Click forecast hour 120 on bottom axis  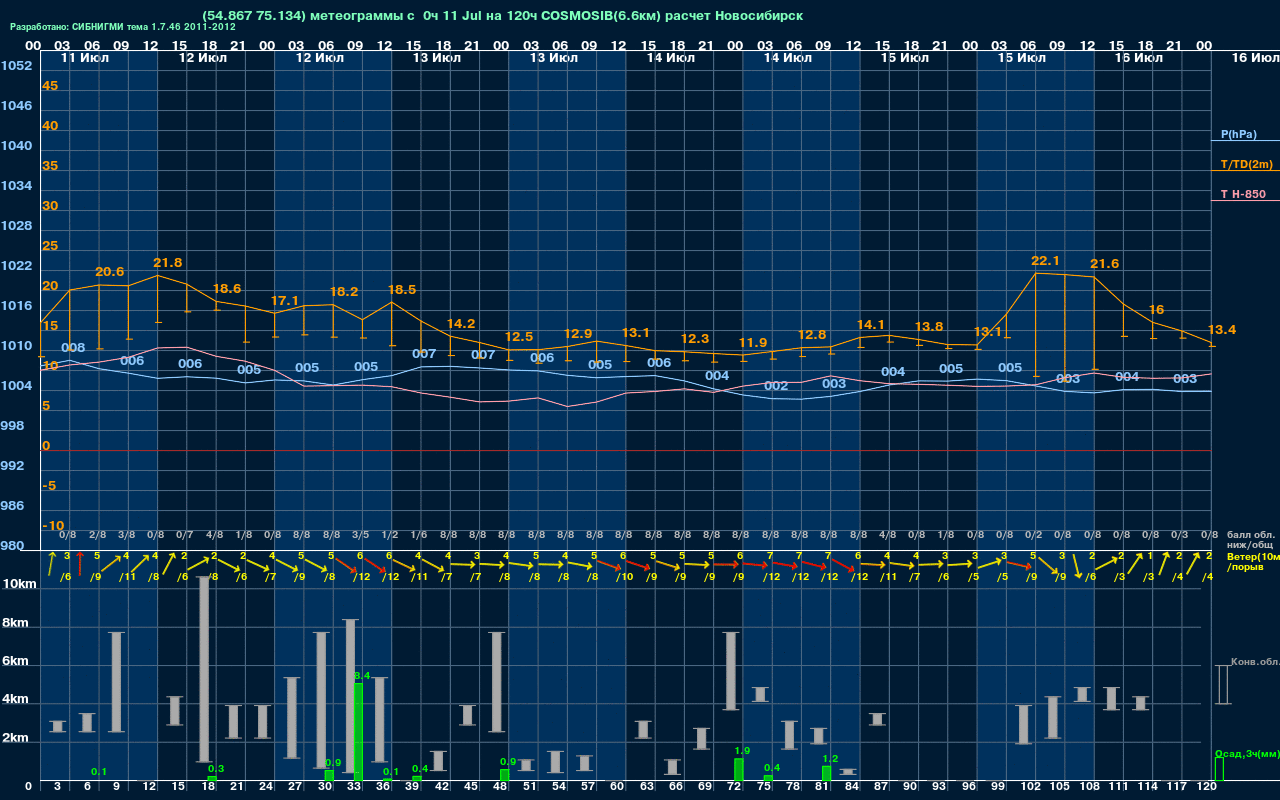click(x=1206, y=787)
